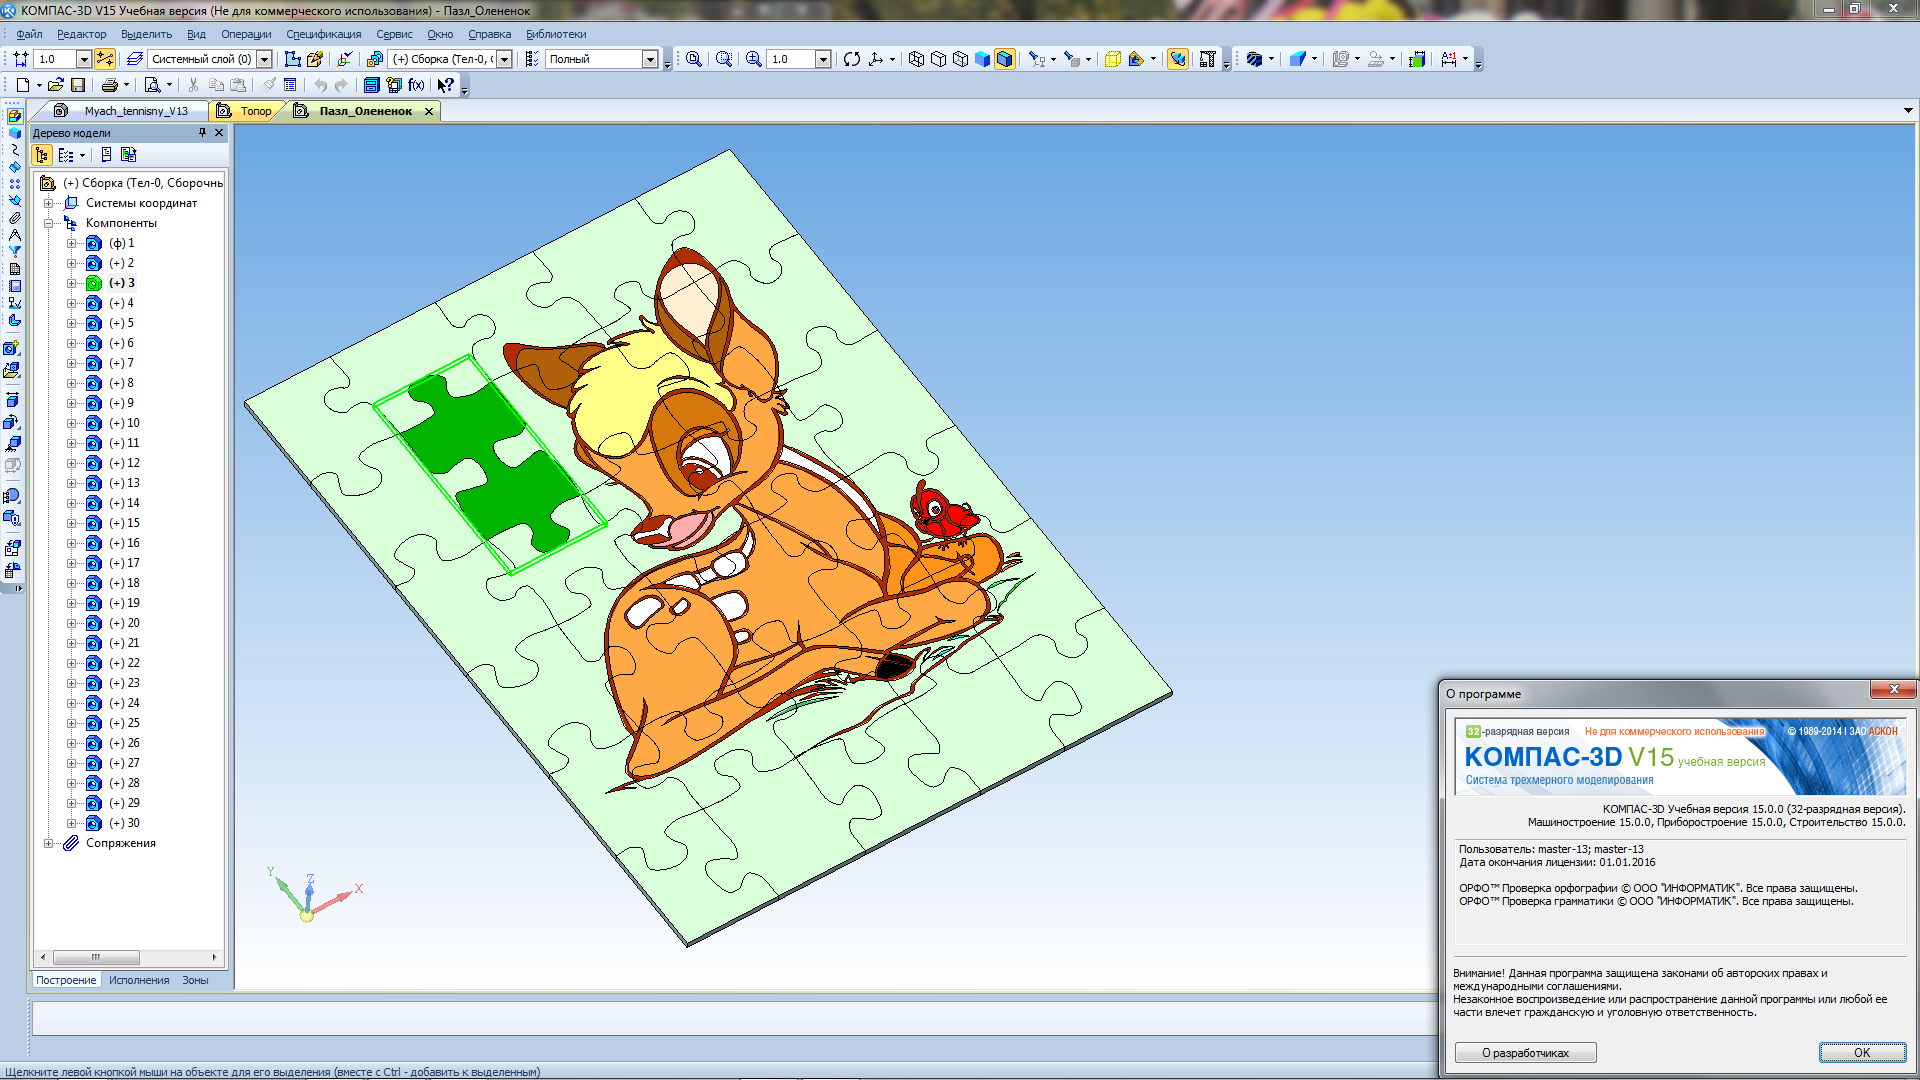Click the array of points sidebar icon

(14, 184)
